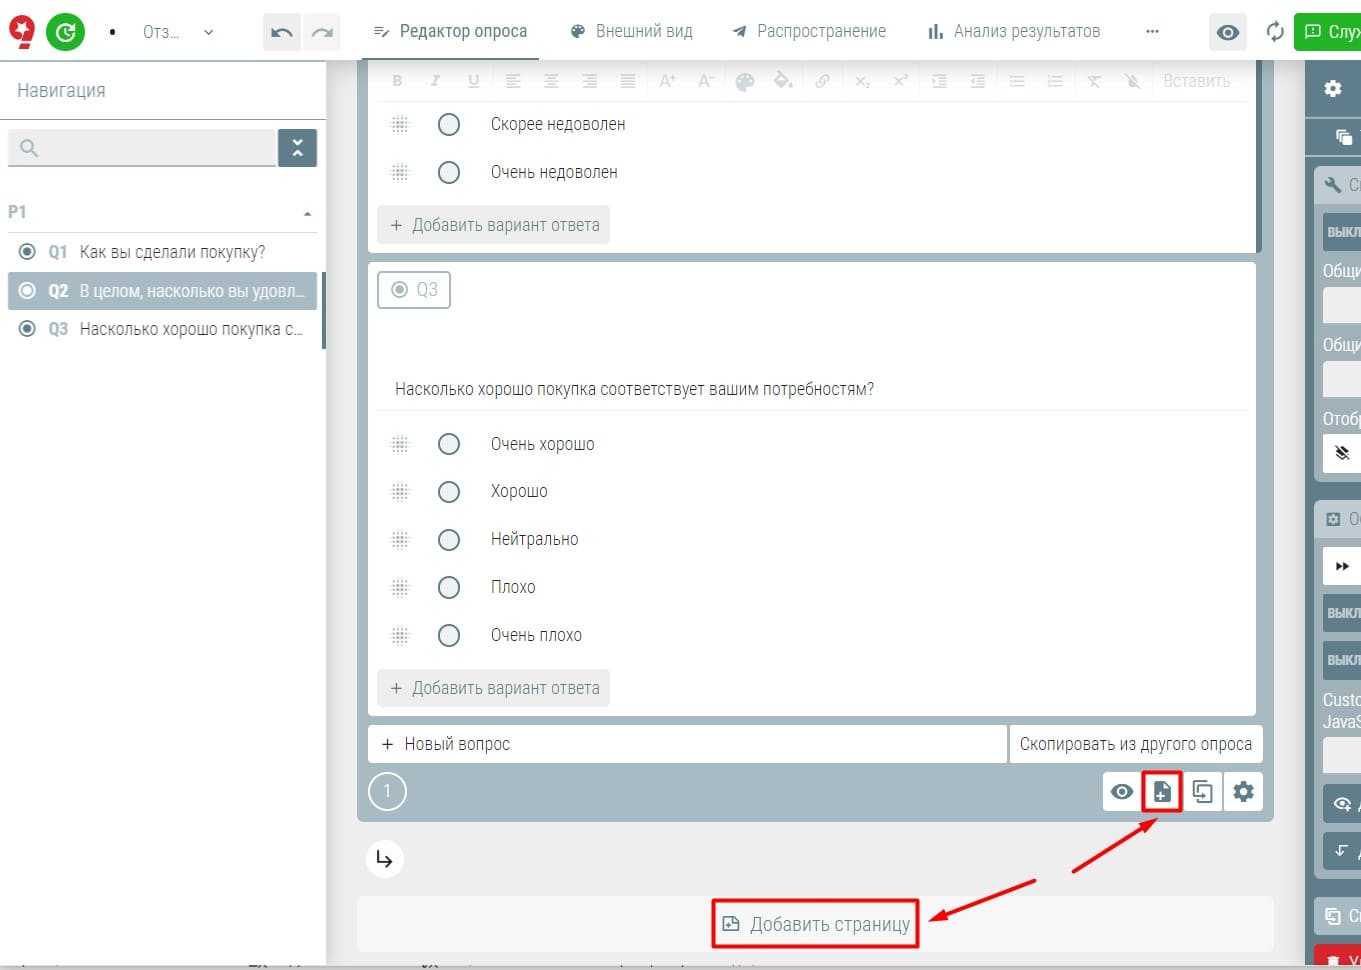Image resolution: width=1361 pixels, height=970 pixels.
Task: Select the 'Очень недоволен' radio button
Action: (x=449, y=172)
